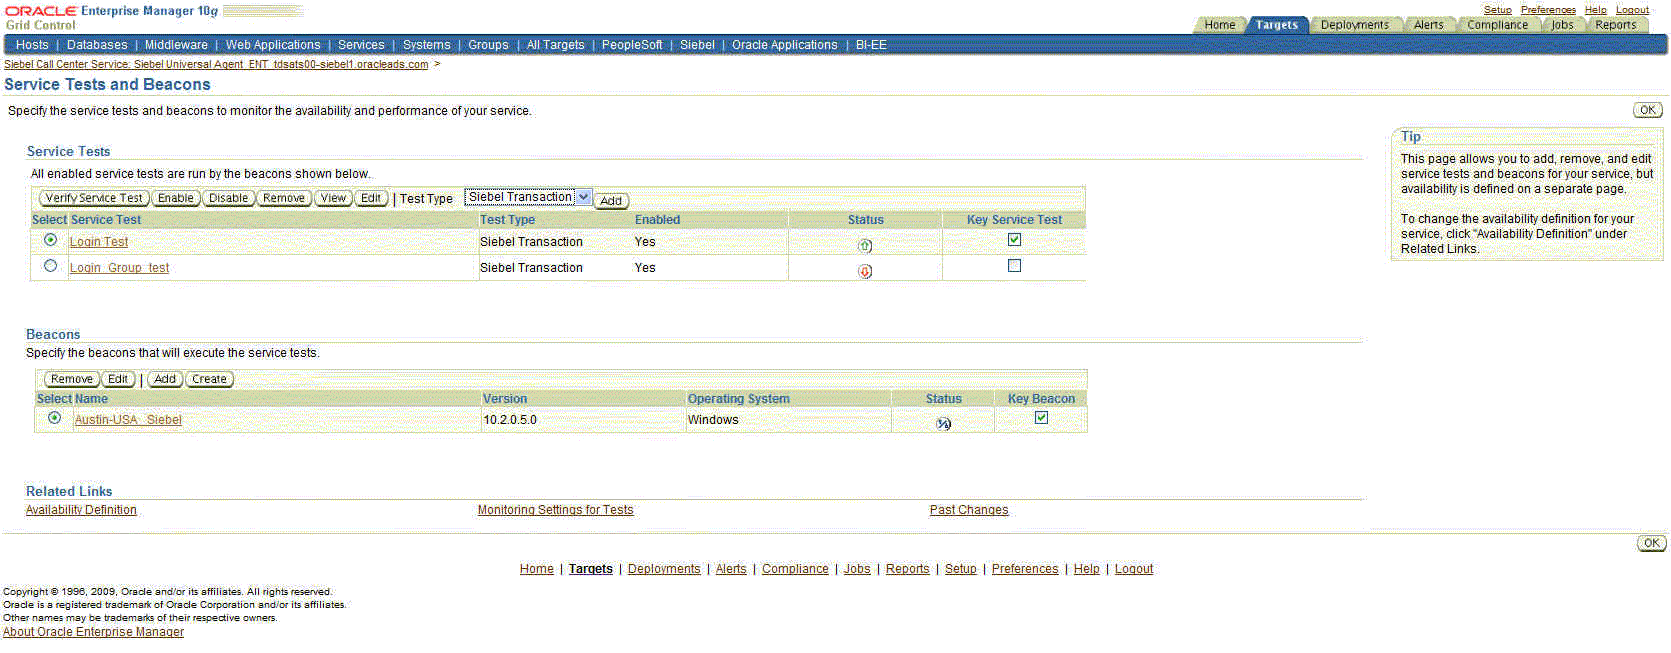Open the Login_Group_test link

point(119,268)
